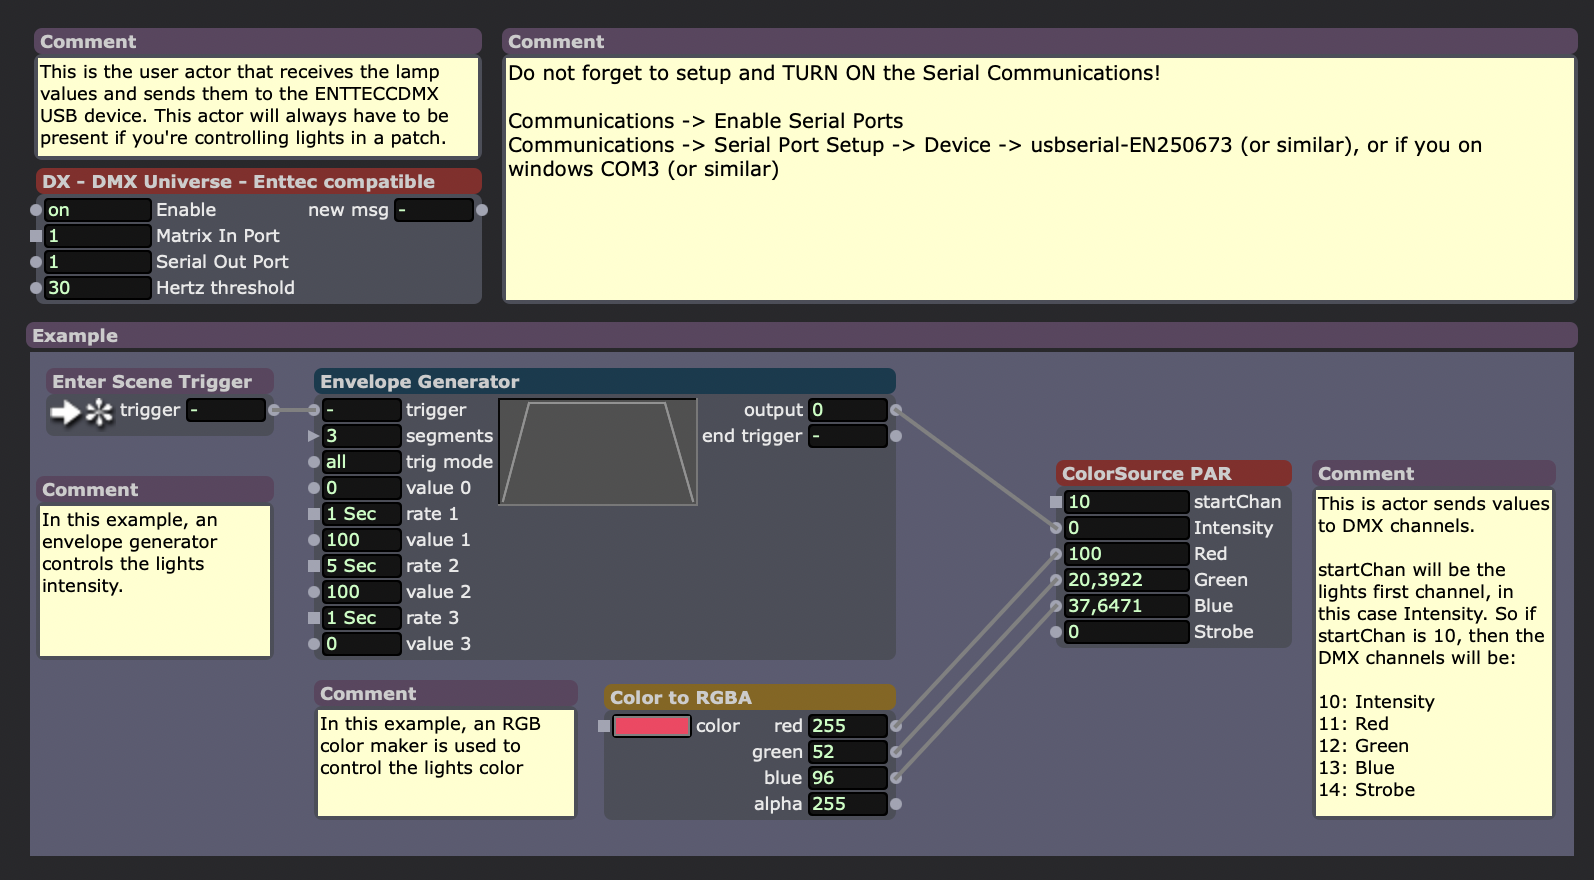The width and height of the screenshot is (1594, 880).
Task: Click the DX - DMX Universe actor header
Action: pyautogui.click(x=258, y=182)
